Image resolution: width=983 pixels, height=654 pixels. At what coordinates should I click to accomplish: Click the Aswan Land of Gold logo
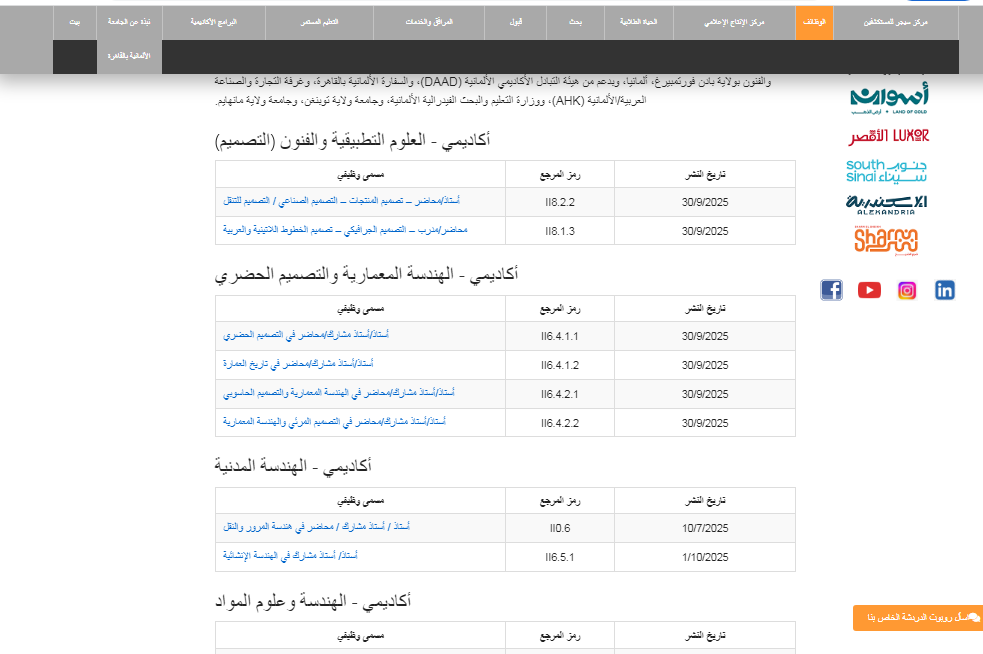(889, 97)
